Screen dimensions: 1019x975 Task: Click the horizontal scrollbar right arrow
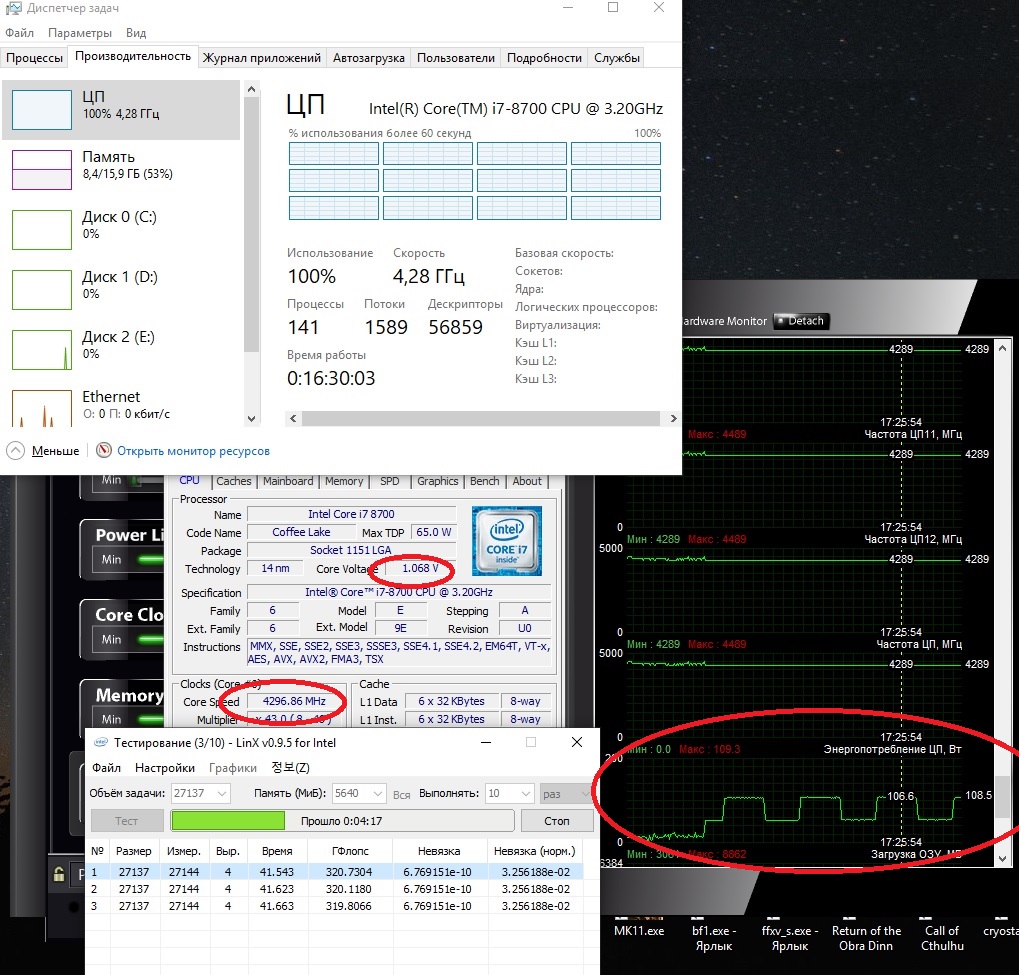pyautogui.click(x=673, y=419)
